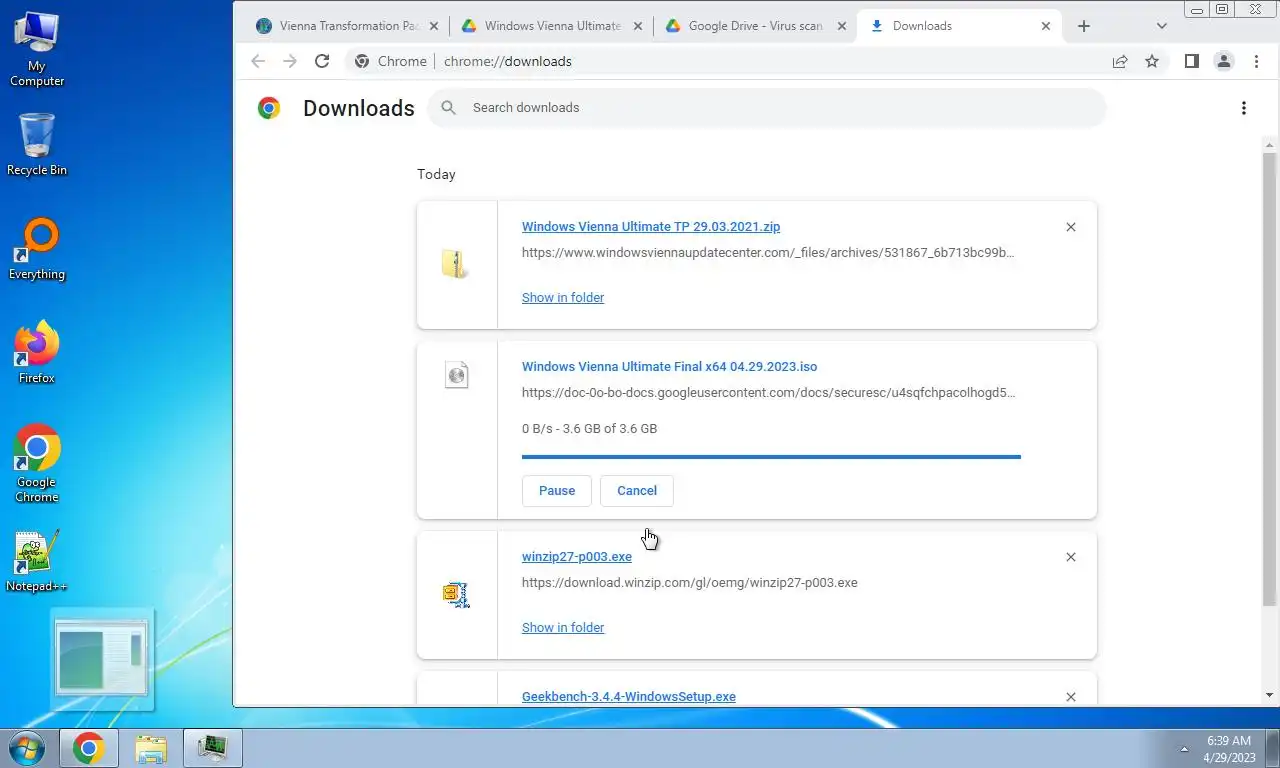Bookmark this tab with the star
This screenshot has width=1280, height=768.
point(1152,61)
